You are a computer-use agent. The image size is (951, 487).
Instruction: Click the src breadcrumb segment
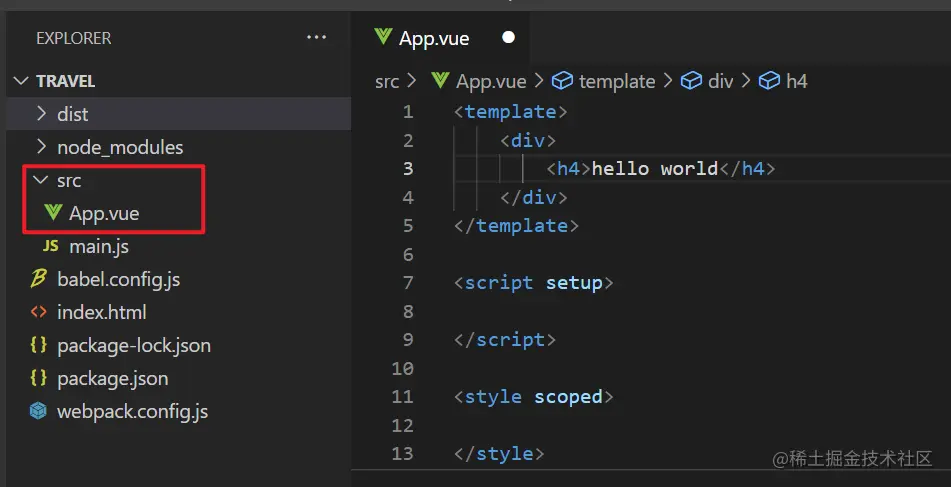387,81
